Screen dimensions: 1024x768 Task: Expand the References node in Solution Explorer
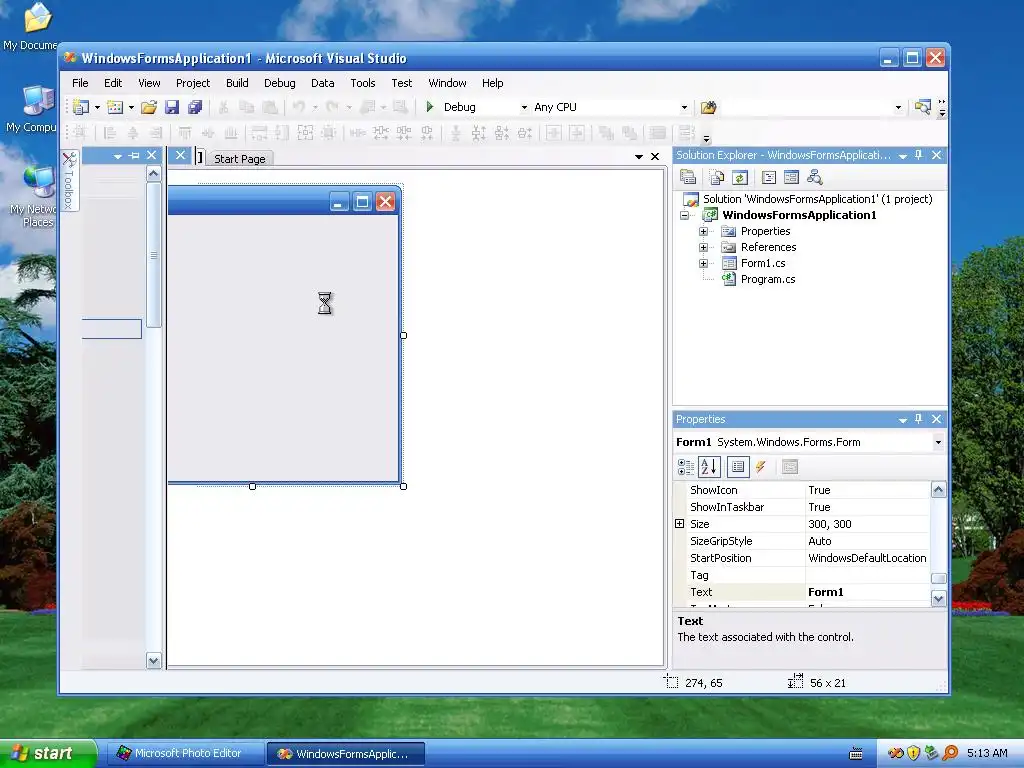click(703, 247)
